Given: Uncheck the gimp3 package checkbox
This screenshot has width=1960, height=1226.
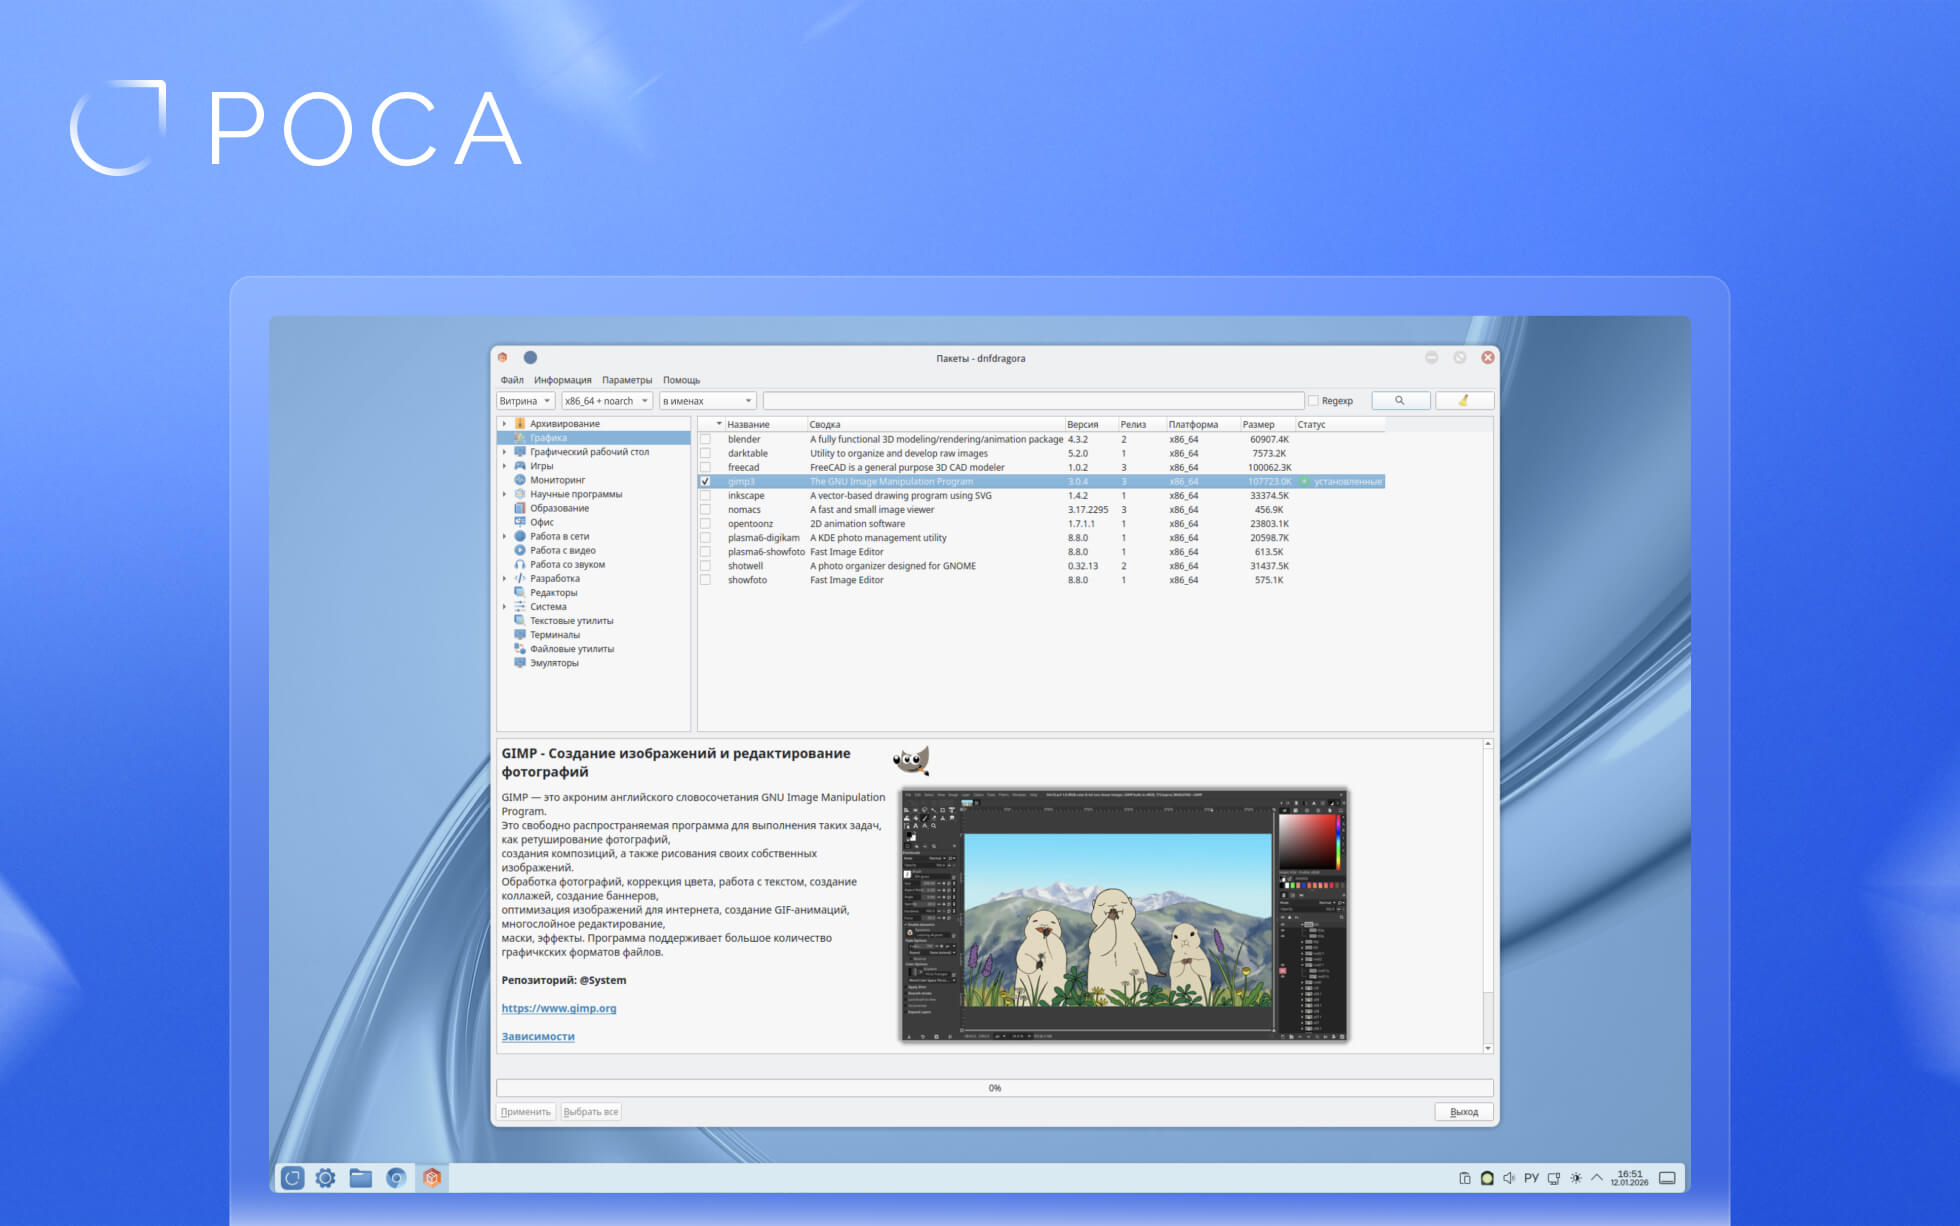Looking at the screenshot, I should [x=706, y=481].
